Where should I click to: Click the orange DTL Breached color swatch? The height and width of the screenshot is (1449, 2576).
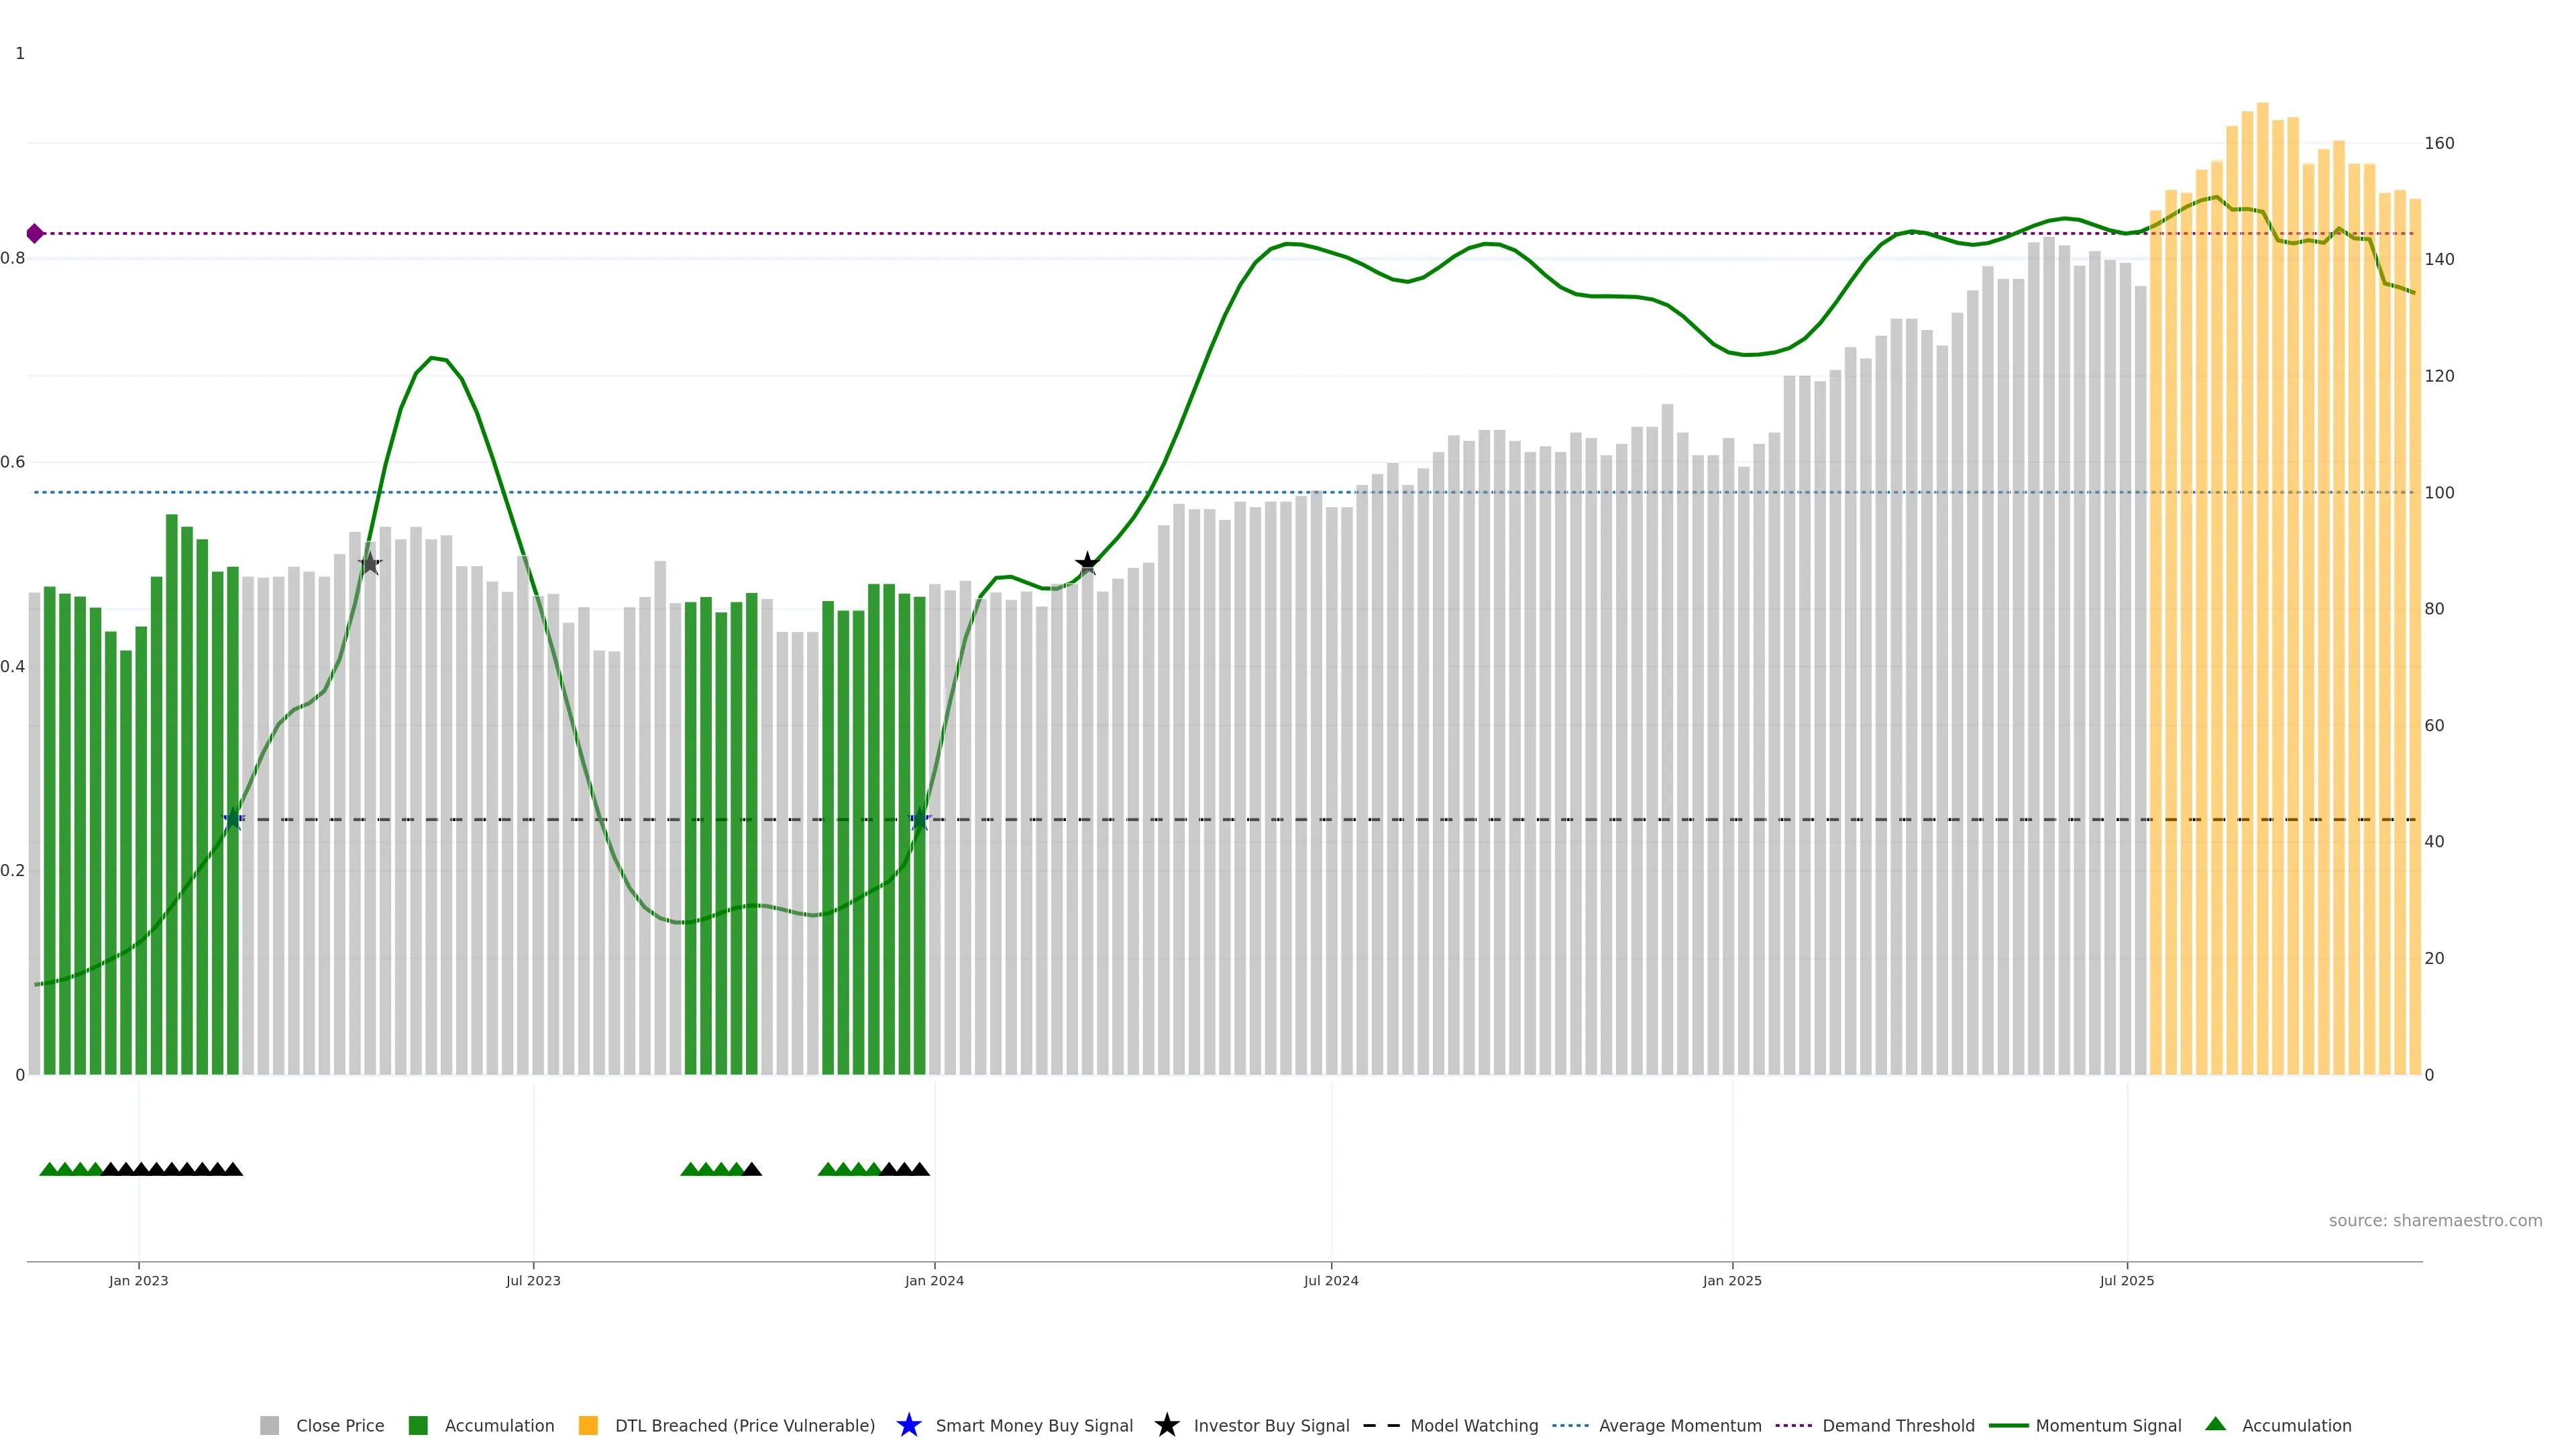(588, 1426)
